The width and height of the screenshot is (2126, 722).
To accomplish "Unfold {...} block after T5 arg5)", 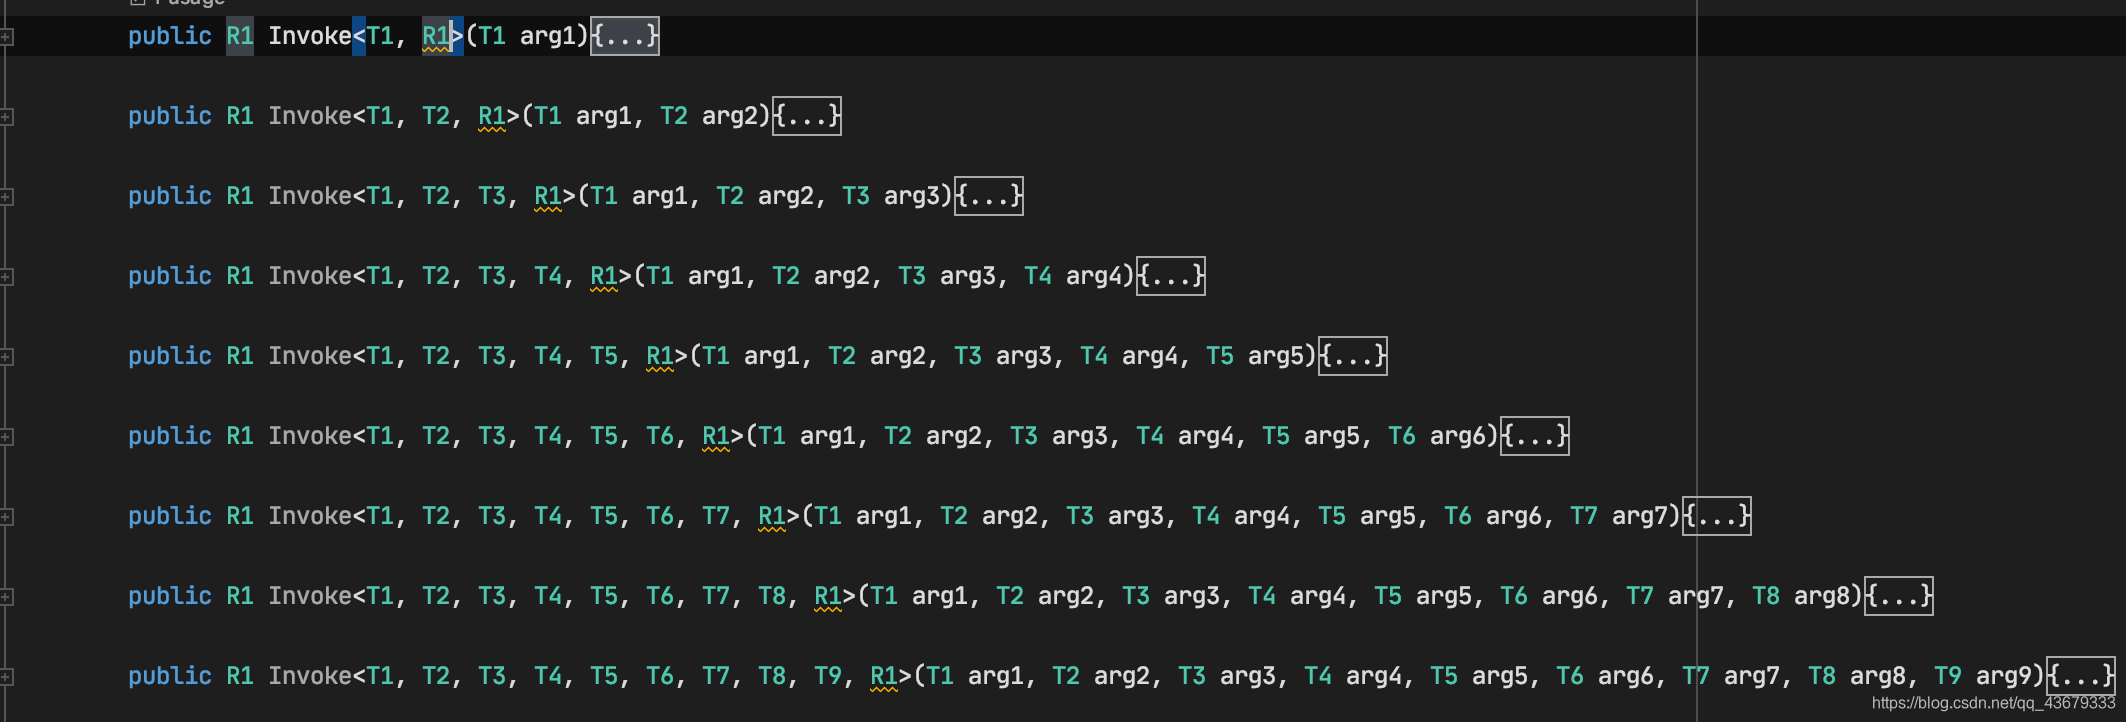I will [1353, 356].
